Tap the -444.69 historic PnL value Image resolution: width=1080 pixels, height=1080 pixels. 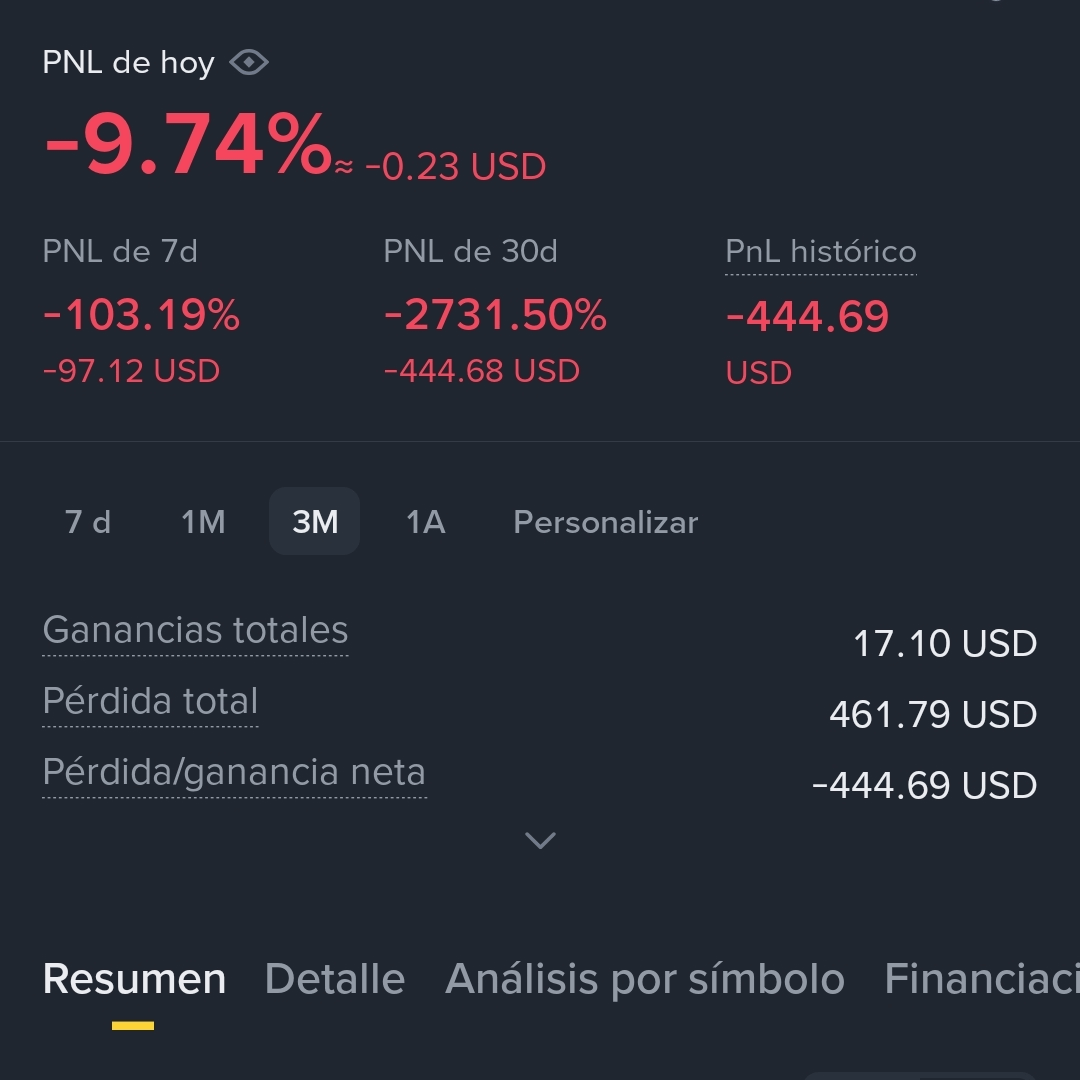(x=807, y=317)
